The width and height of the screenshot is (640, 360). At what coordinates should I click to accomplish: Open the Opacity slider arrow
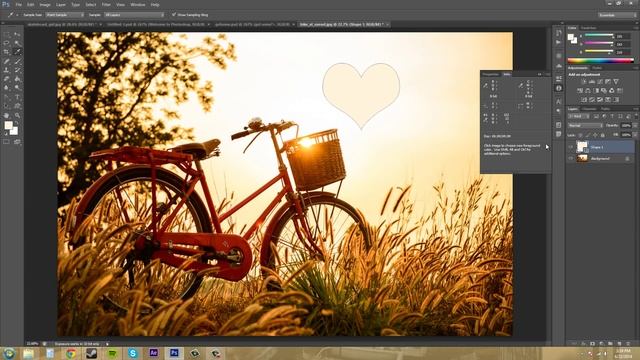point(636,125)
